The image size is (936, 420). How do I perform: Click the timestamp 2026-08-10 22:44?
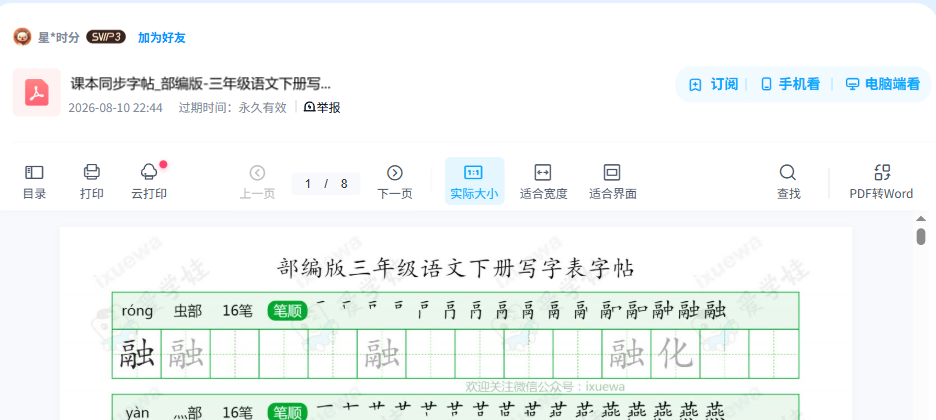point(115,108)
